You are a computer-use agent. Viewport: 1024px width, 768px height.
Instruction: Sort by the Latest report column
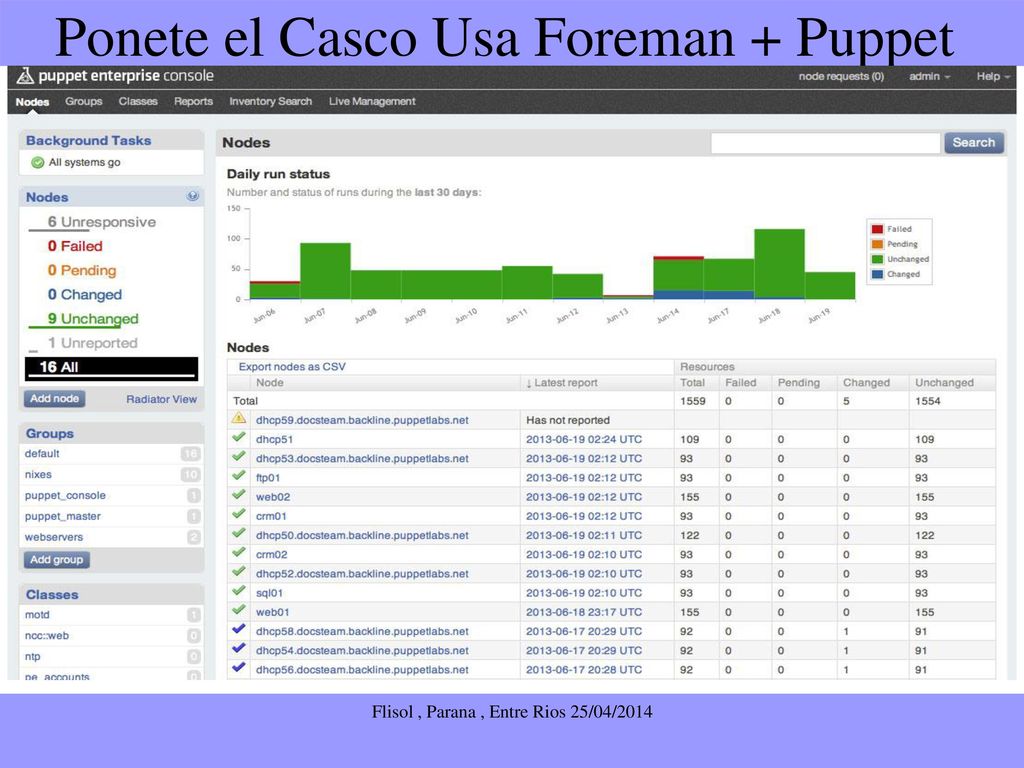coord(562,383)
